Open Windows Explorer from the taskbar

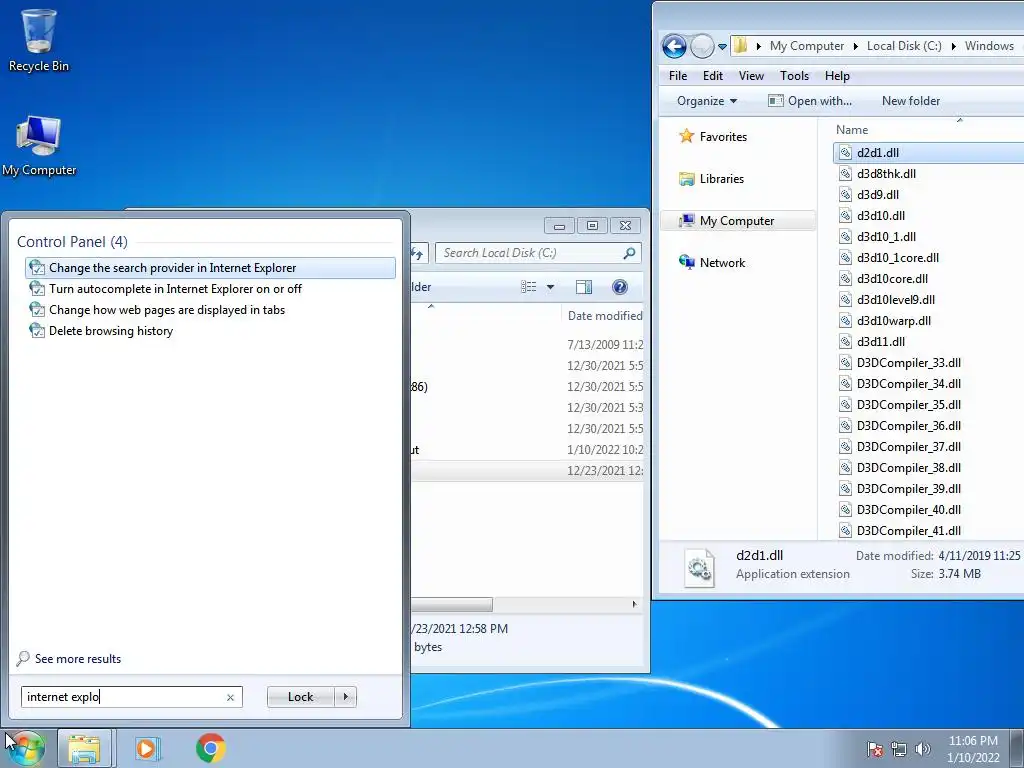tap(85, 748)
